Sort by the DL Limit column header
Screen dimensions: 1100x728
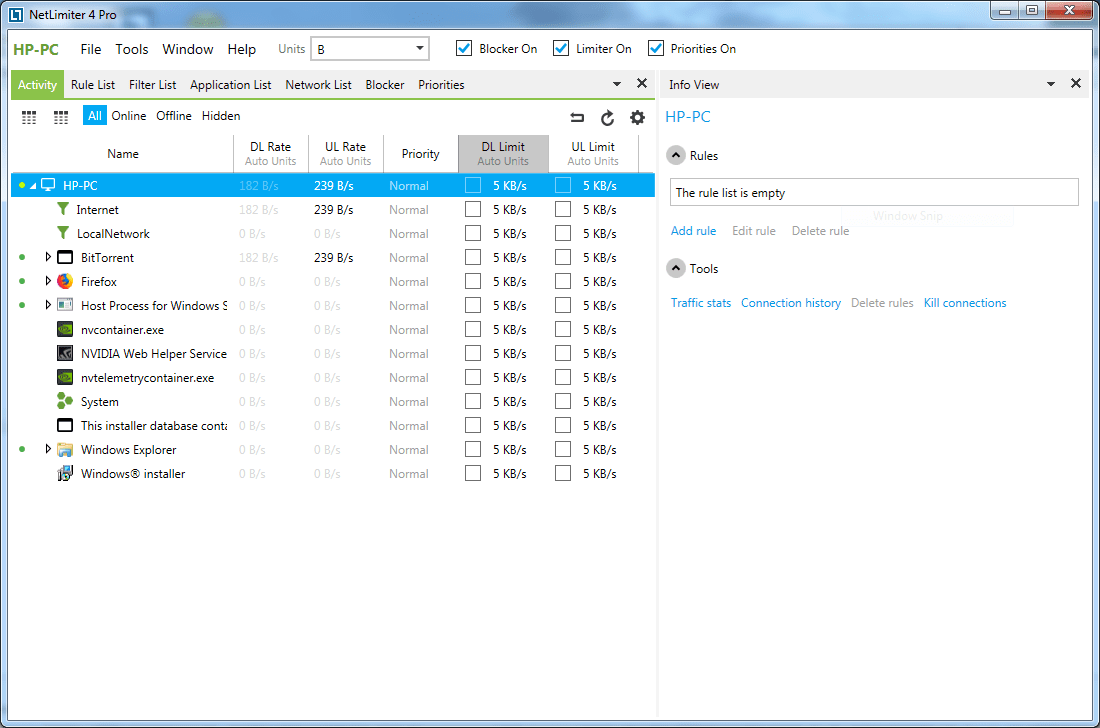(503, 154)
